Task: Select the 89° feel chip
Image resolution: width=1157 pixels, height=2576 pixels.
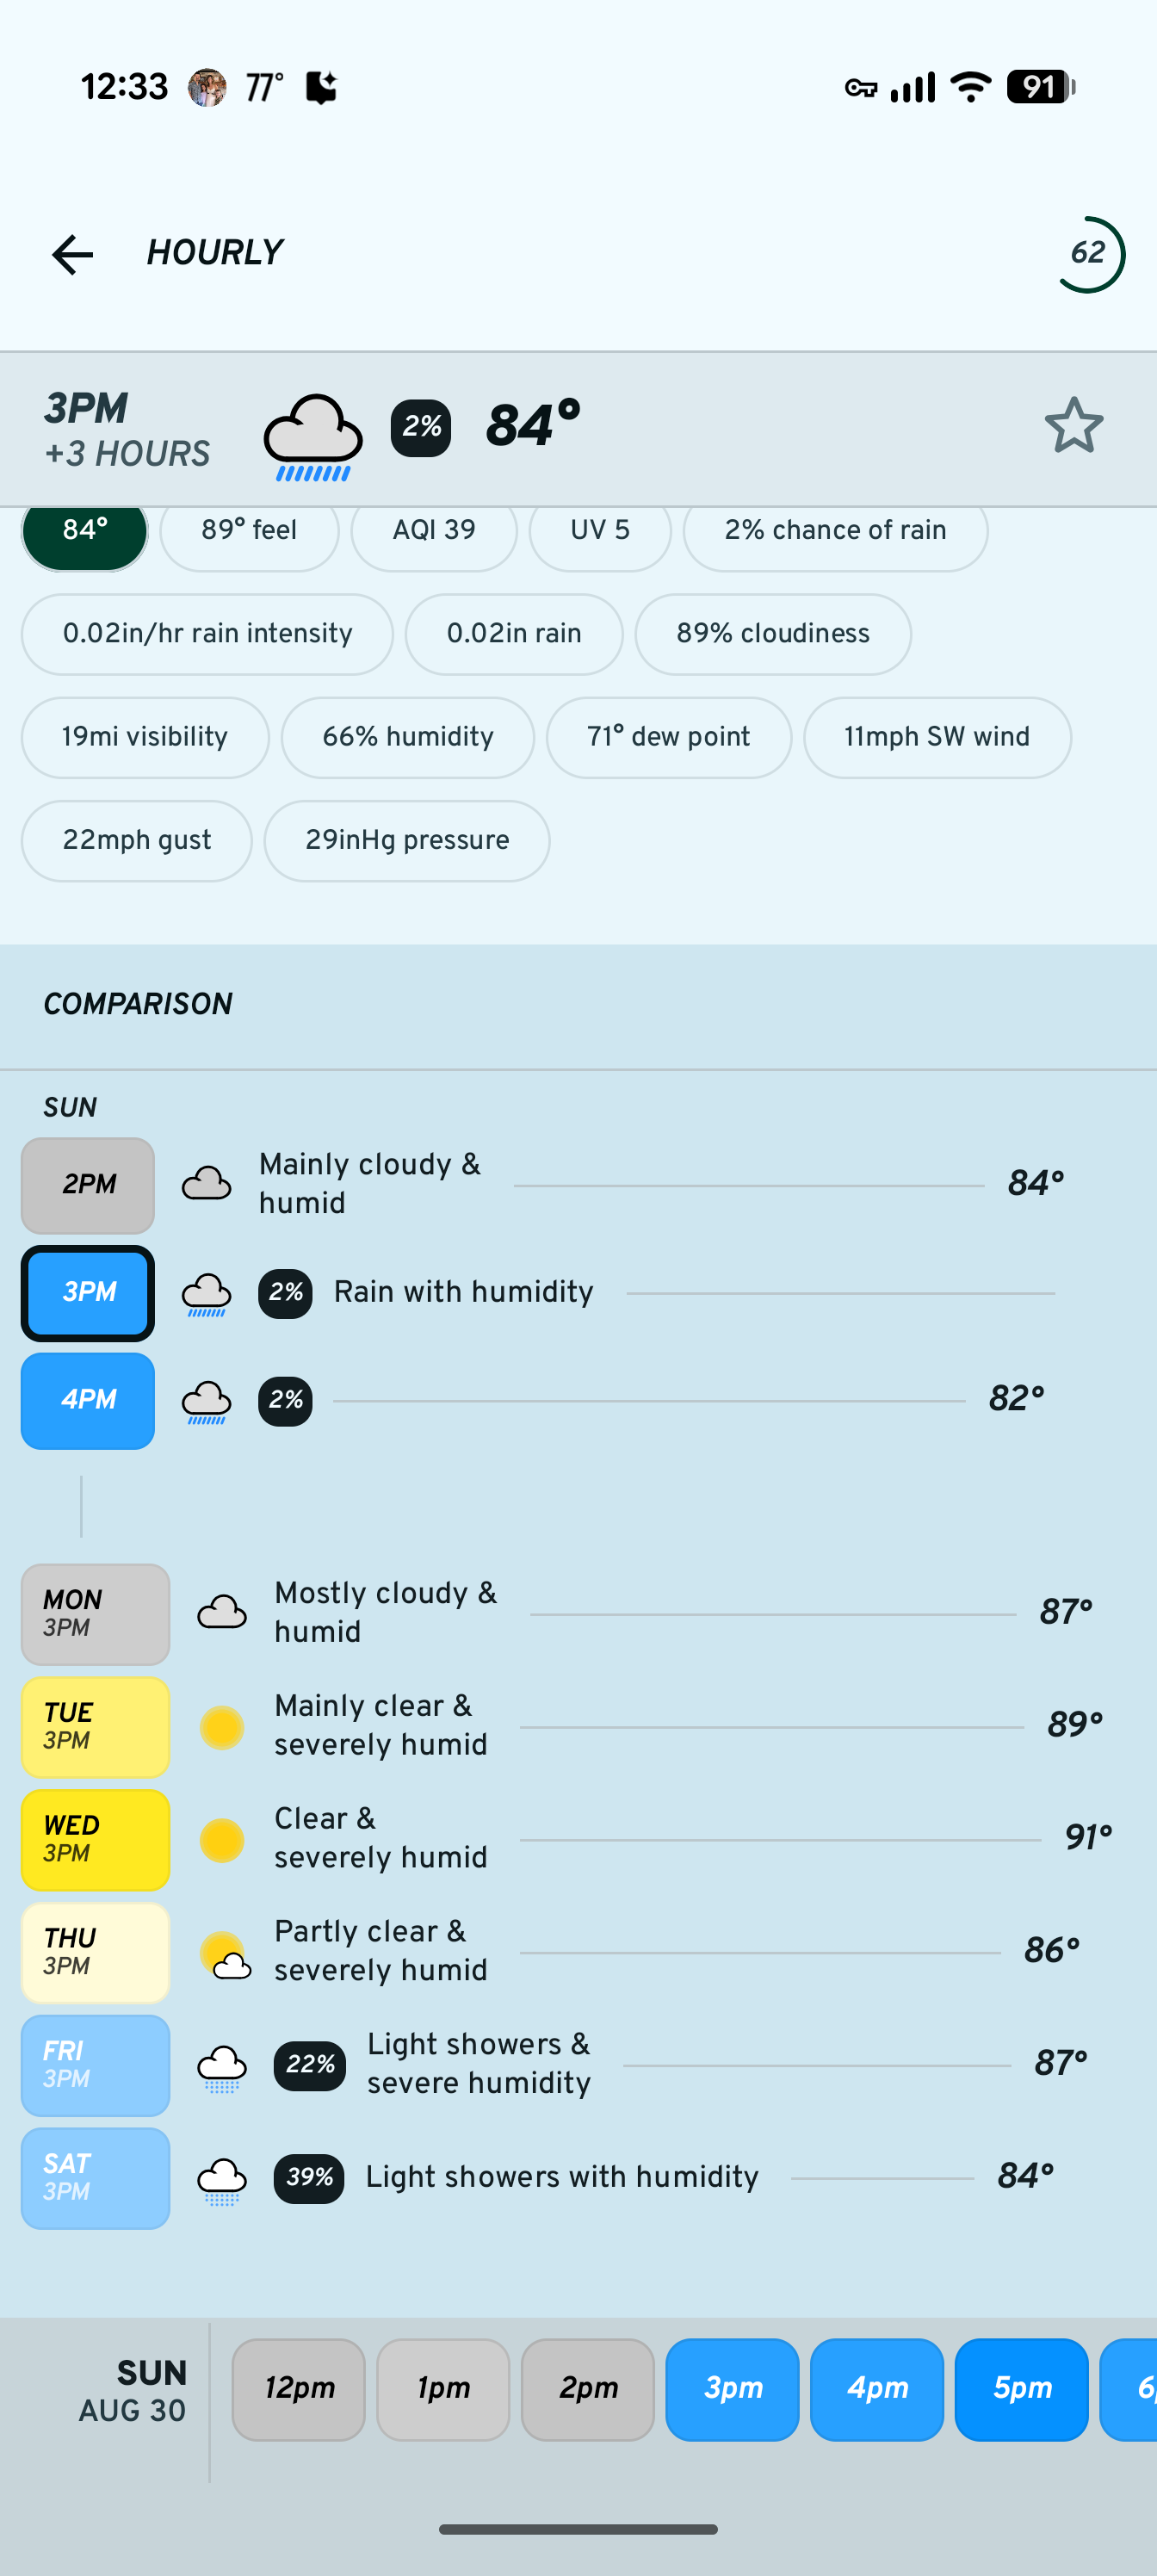Action: 249,531
